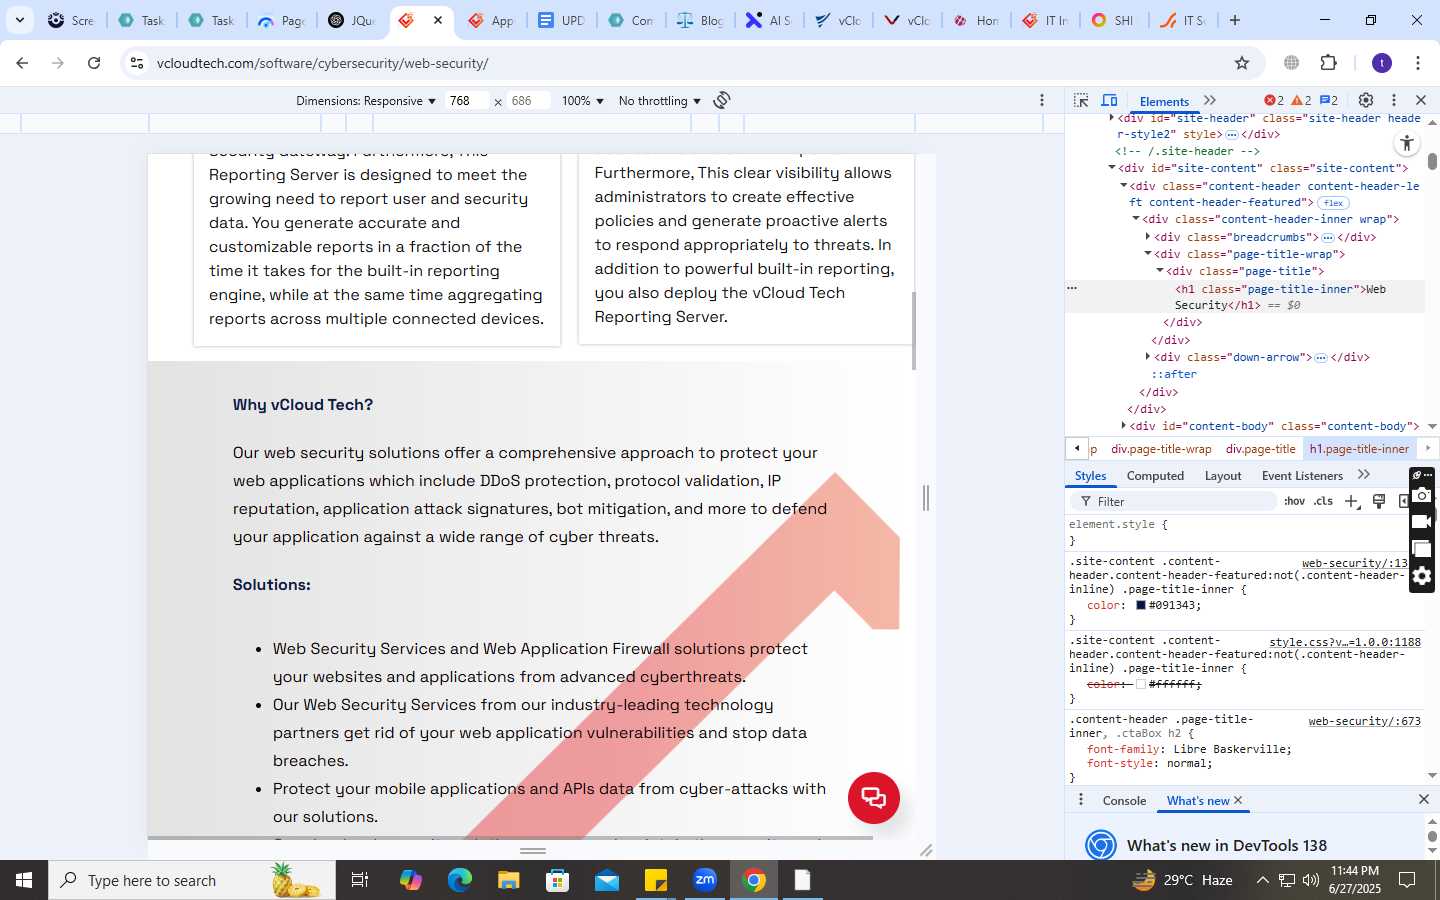Click the orange warnings count badge
Image resolution: width=1440 pixels, height=900 pixels.
(1301, 100)
